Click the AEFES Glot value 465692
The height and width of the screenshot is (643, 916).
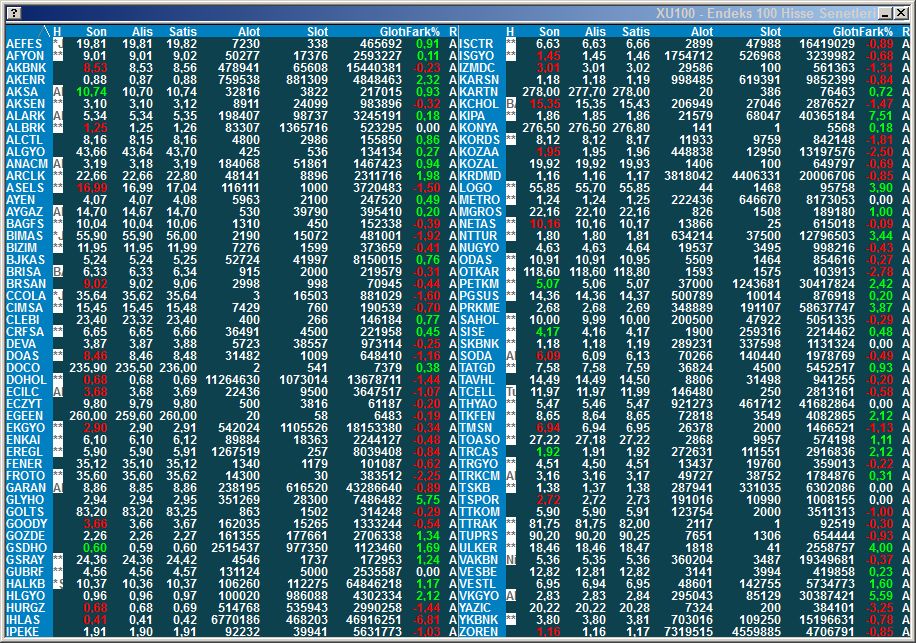[x=381, y=44]
